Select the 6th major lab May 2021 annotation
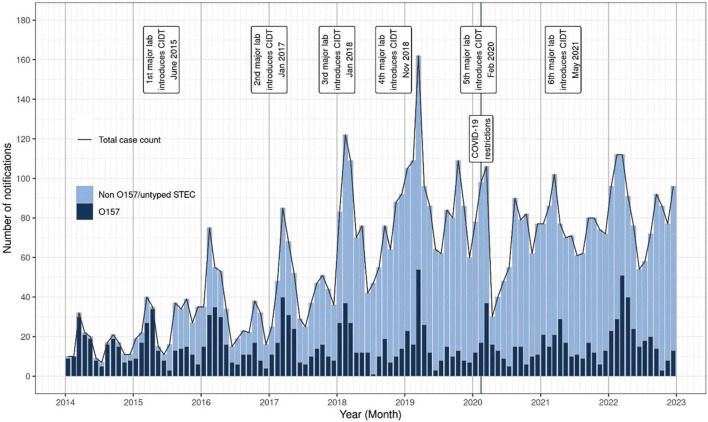 point(563,60)
